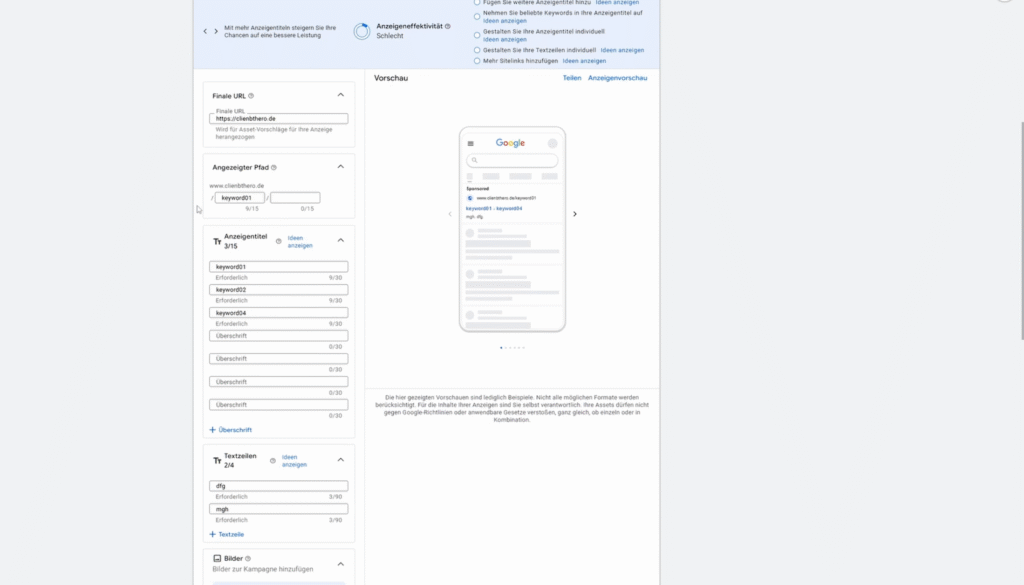
Task: Open 'Ideen anzeigen' for Textzeilen individuell tip
Action: tap(622, 50)
